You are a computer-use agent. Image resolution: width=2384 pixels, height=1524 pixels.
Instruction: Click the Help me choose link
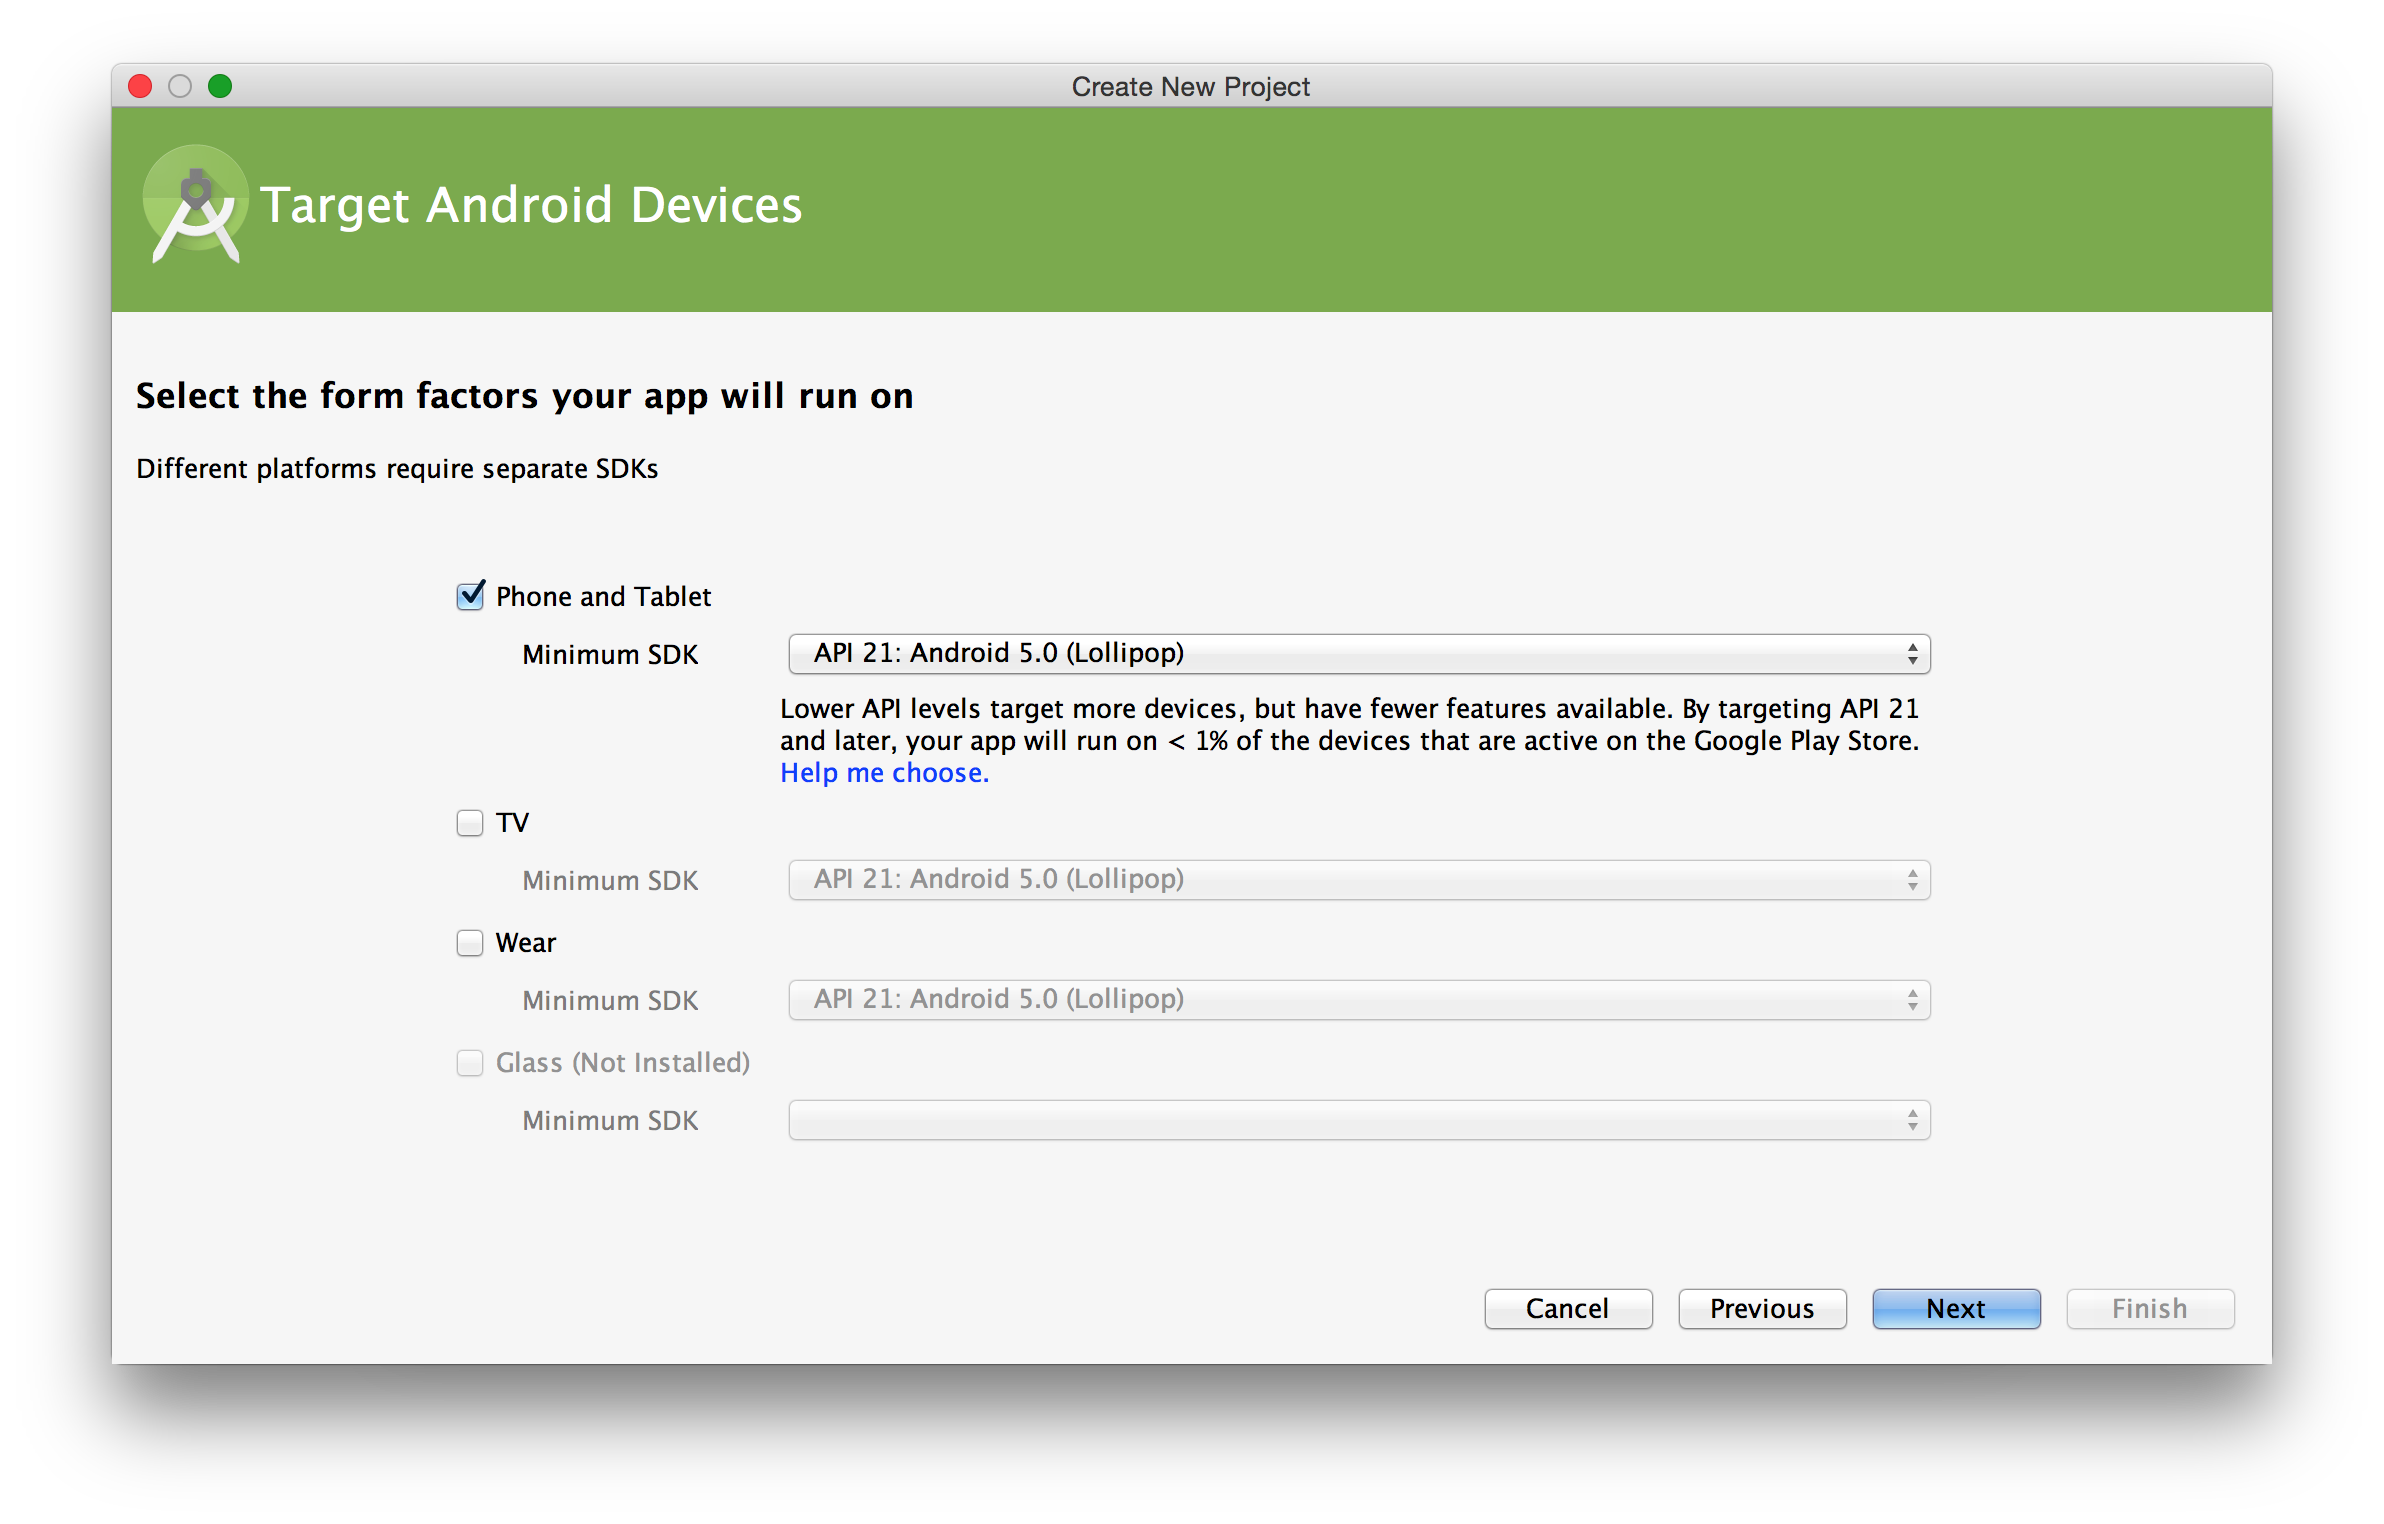[884, 773]
